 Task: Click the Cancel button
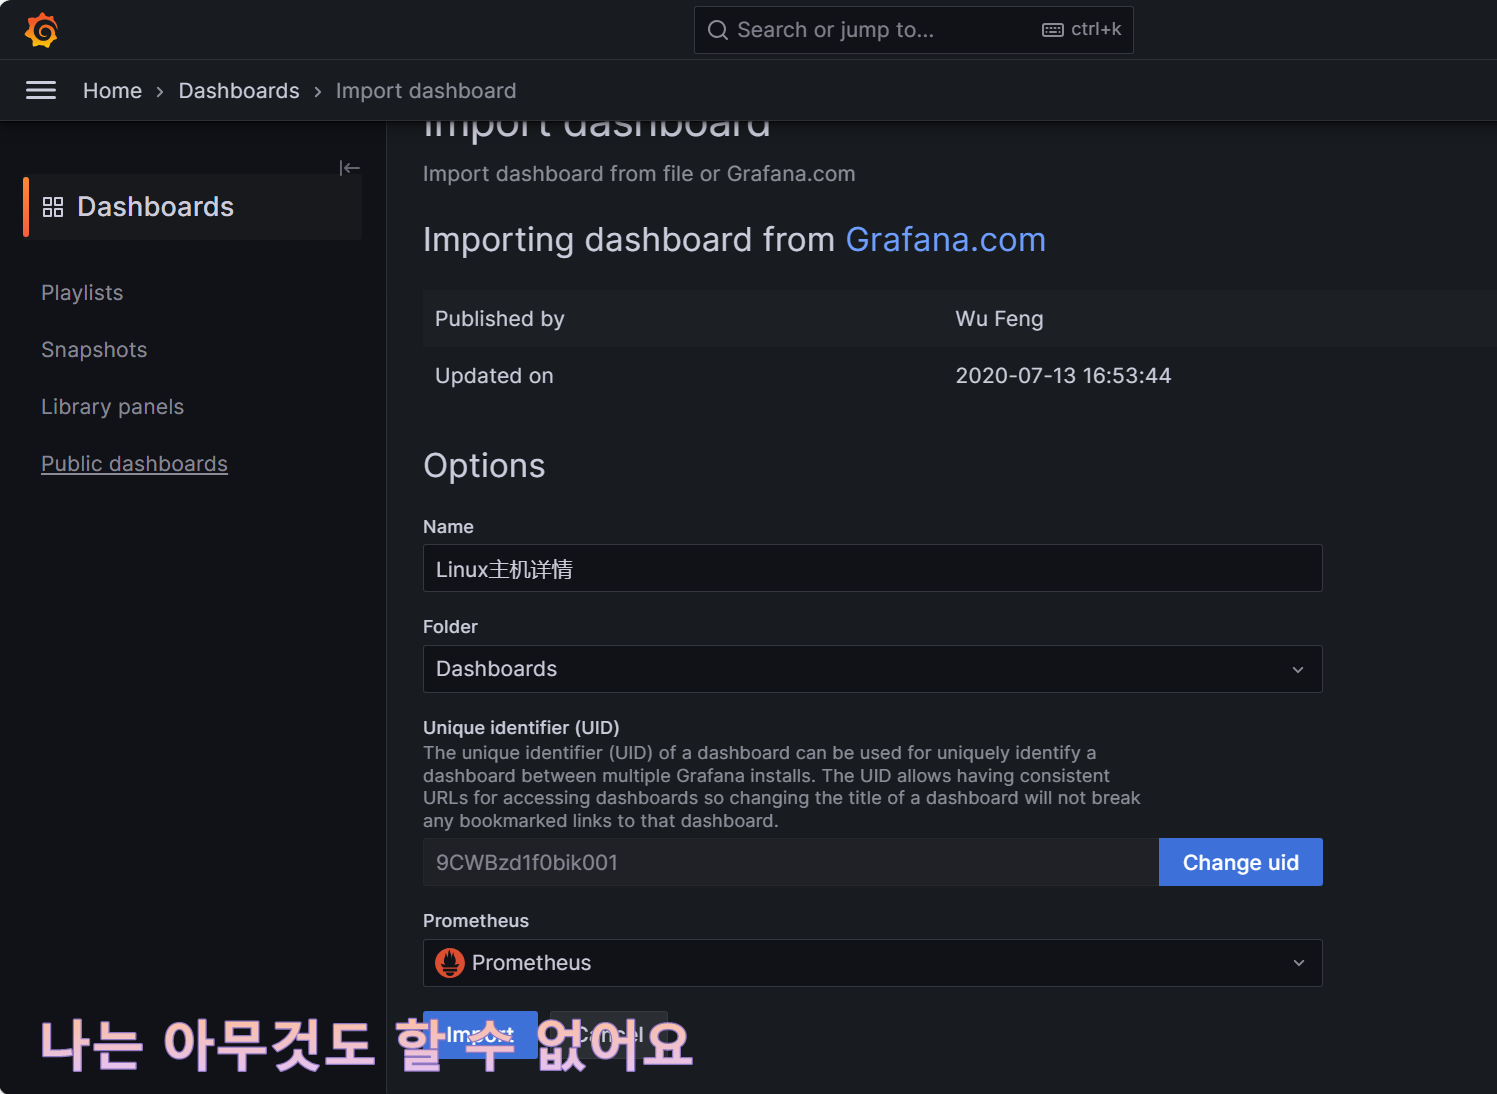[609, 1035]
